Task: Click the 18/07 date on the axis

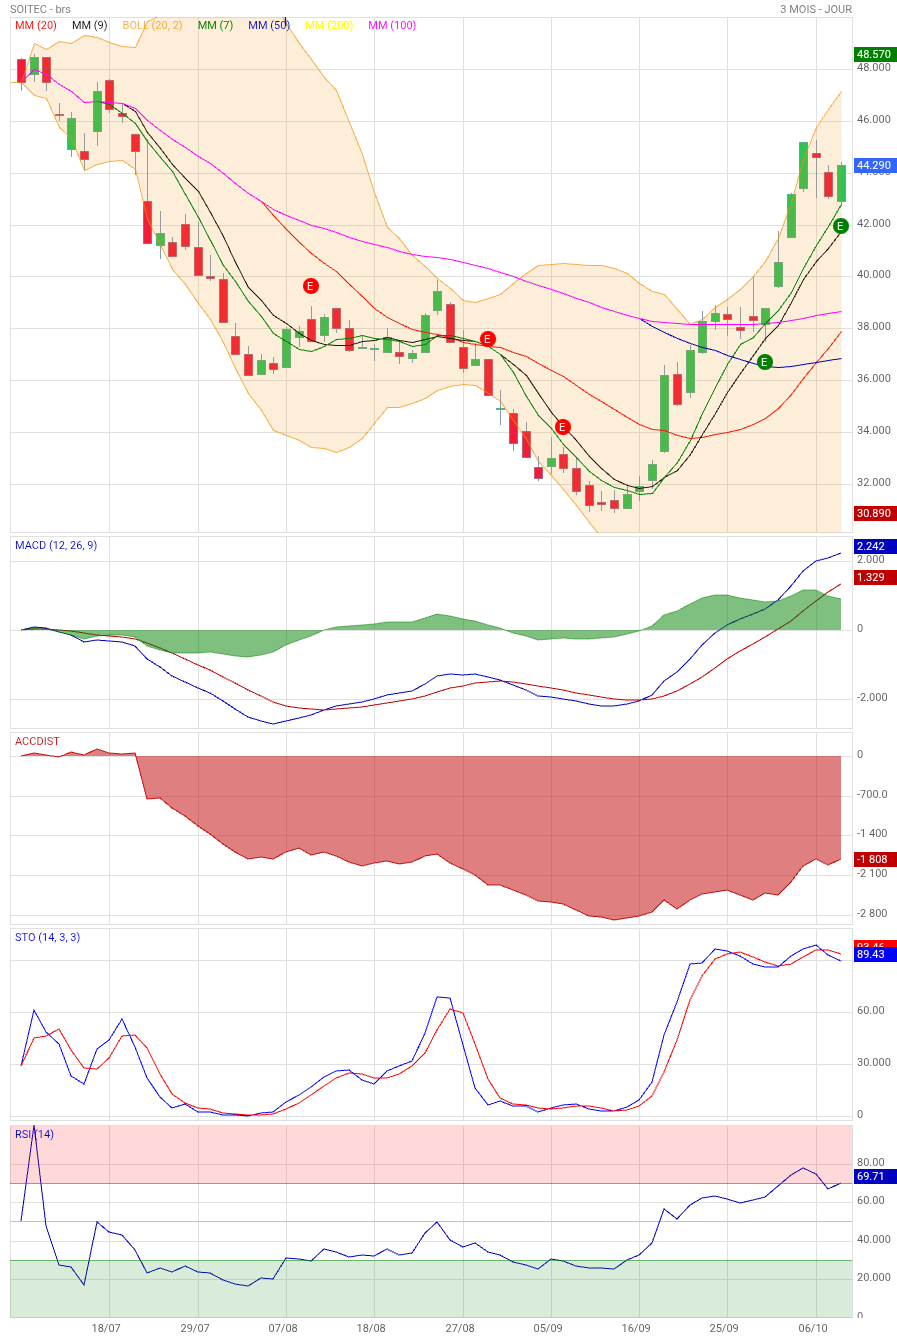Action: (106, 1329)
